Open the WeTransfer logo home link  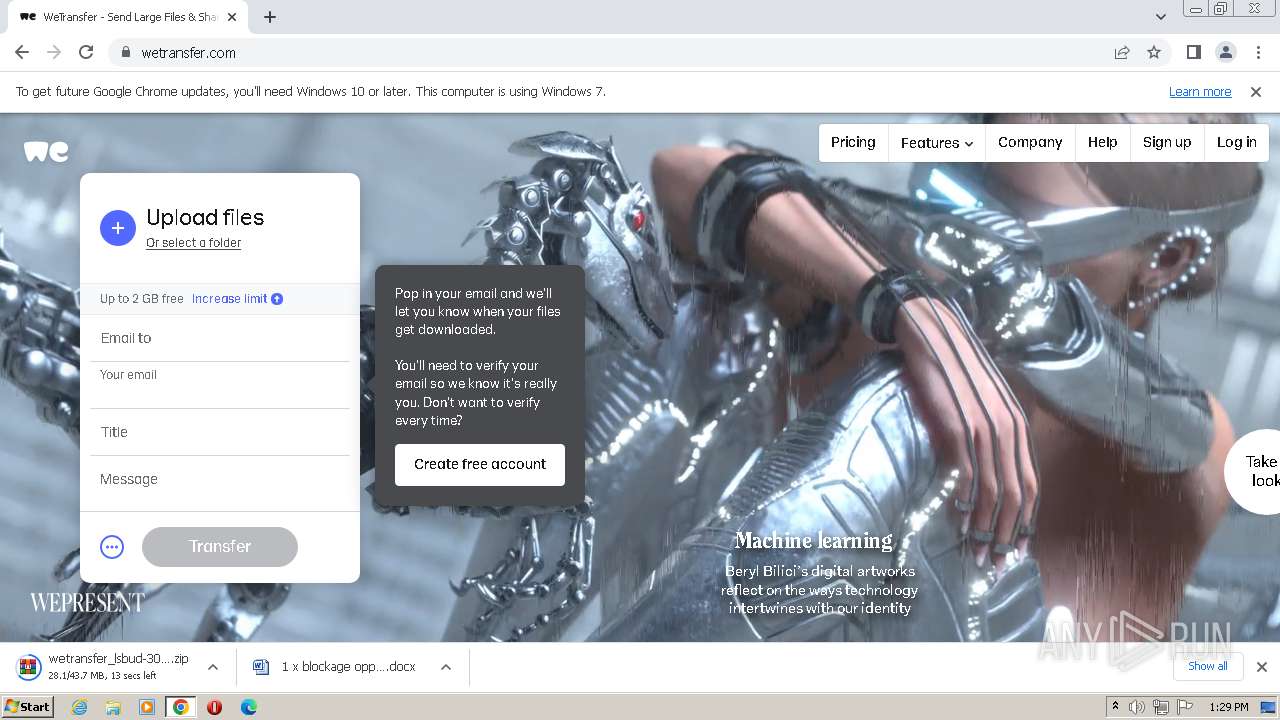click(46, 151)
